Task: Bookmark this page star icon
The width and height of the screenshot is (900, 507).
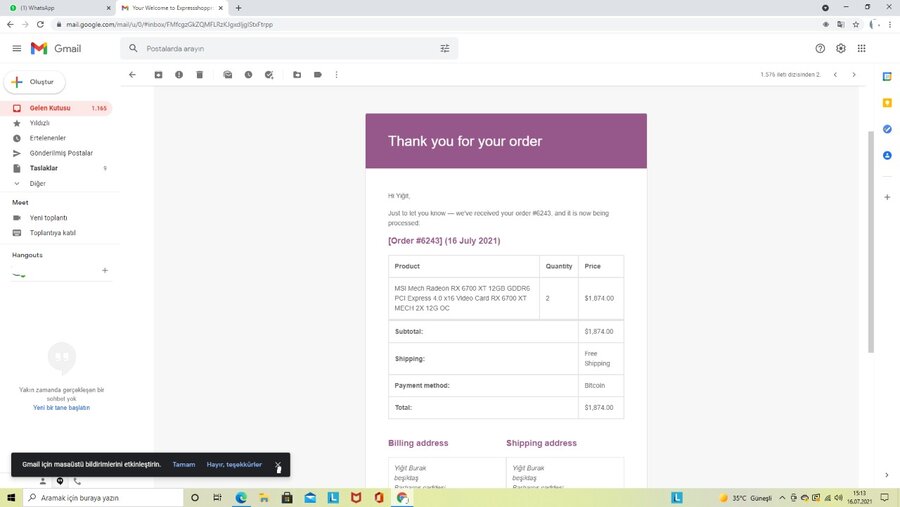Action: tap(856, 24)
